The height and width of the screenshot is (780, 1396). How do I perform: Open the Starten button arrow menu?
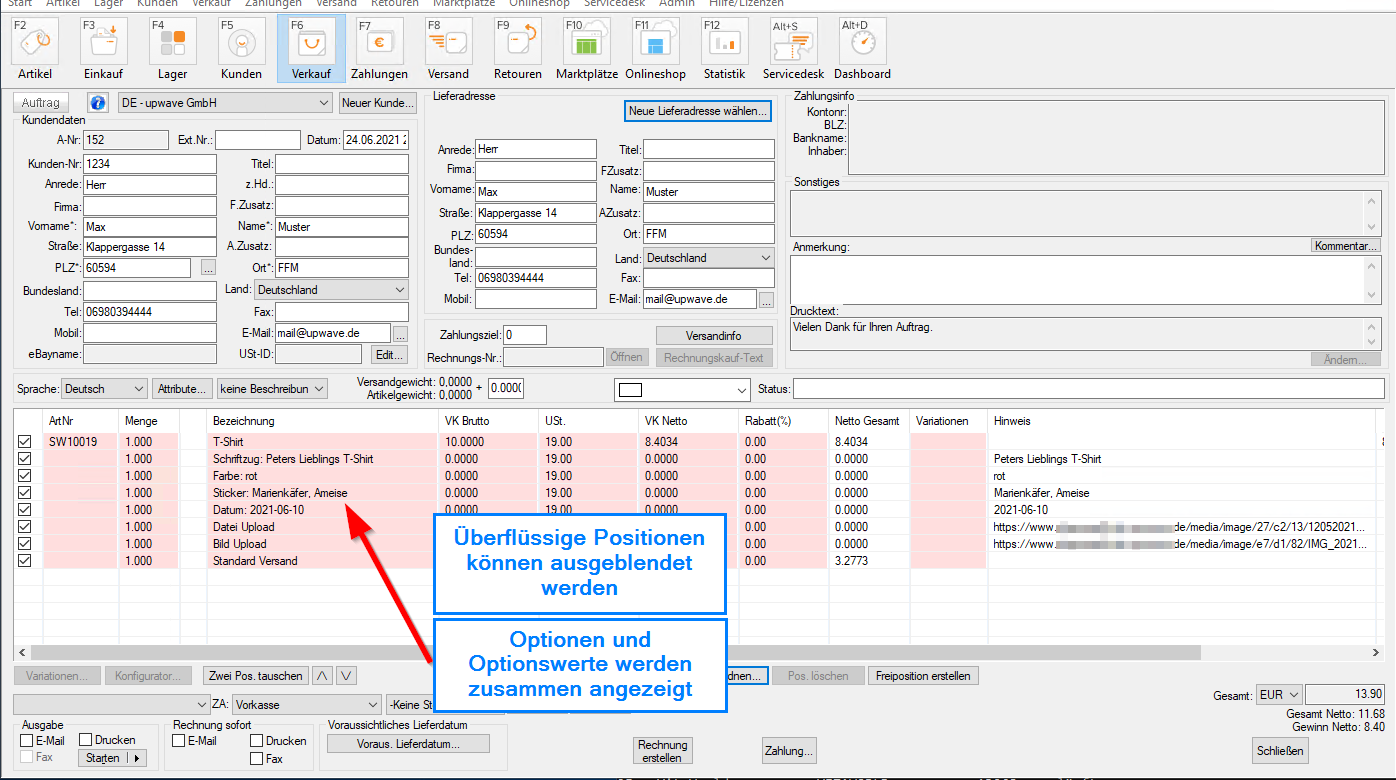pos(137,758)
